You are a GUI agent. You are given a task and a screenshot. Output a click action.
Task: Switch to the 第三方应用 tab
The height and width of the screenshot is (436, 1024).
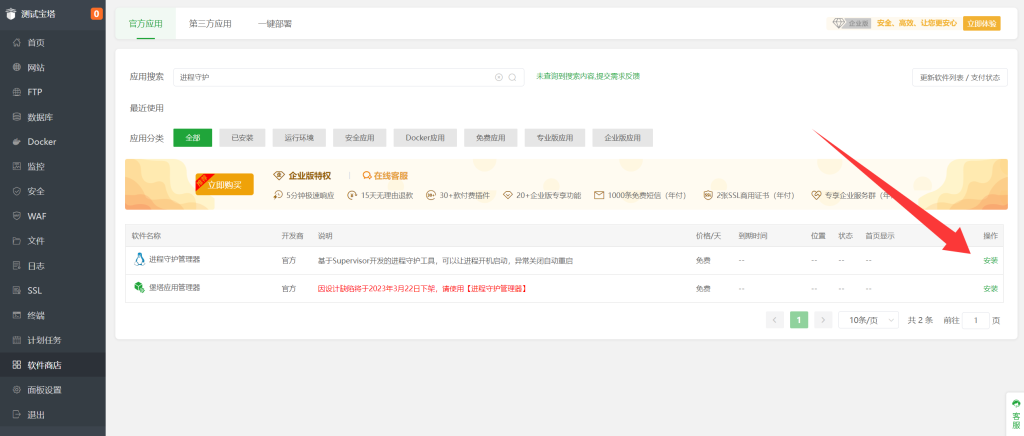(x=210, y=23)
